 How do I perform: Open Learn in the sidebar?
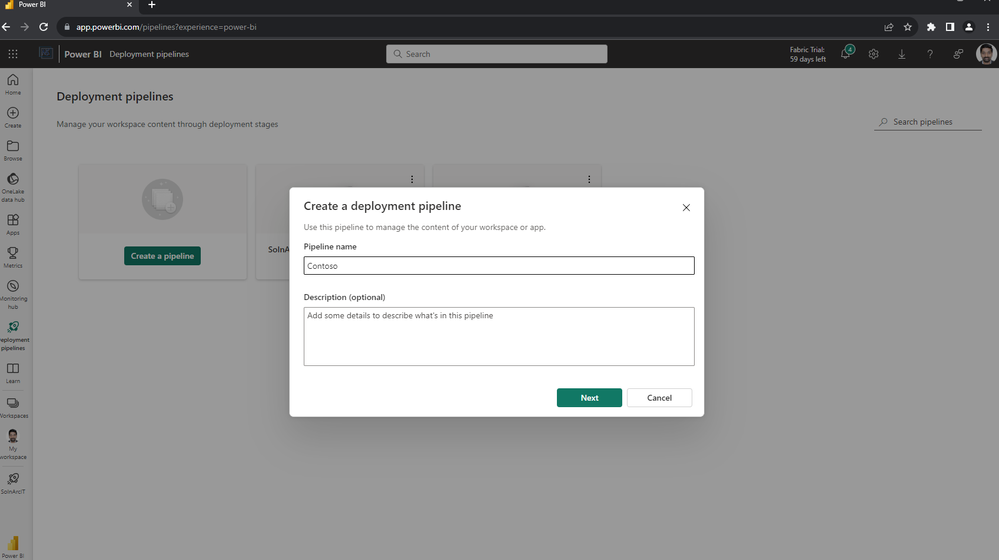pyautogui.click(x=13, y=373)
